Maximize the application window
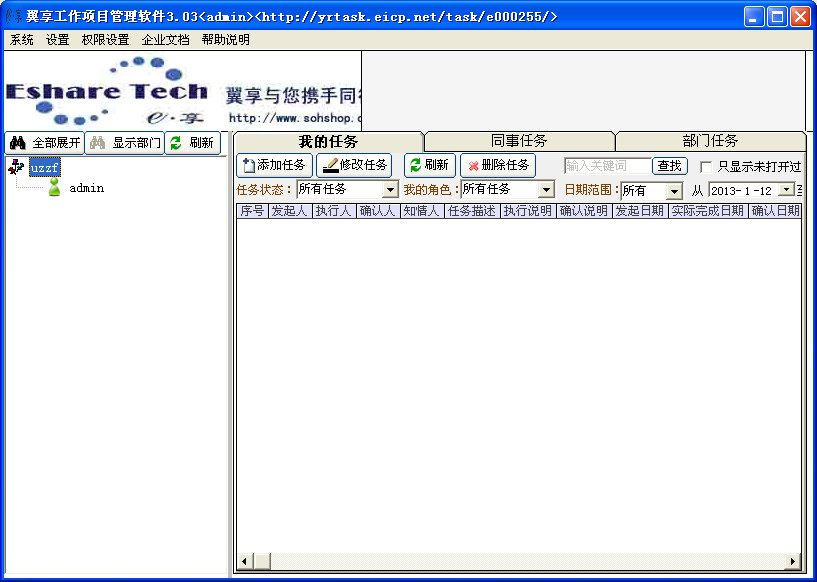The width and height of the screenshot is (817, 582). [x=777, y=17]
